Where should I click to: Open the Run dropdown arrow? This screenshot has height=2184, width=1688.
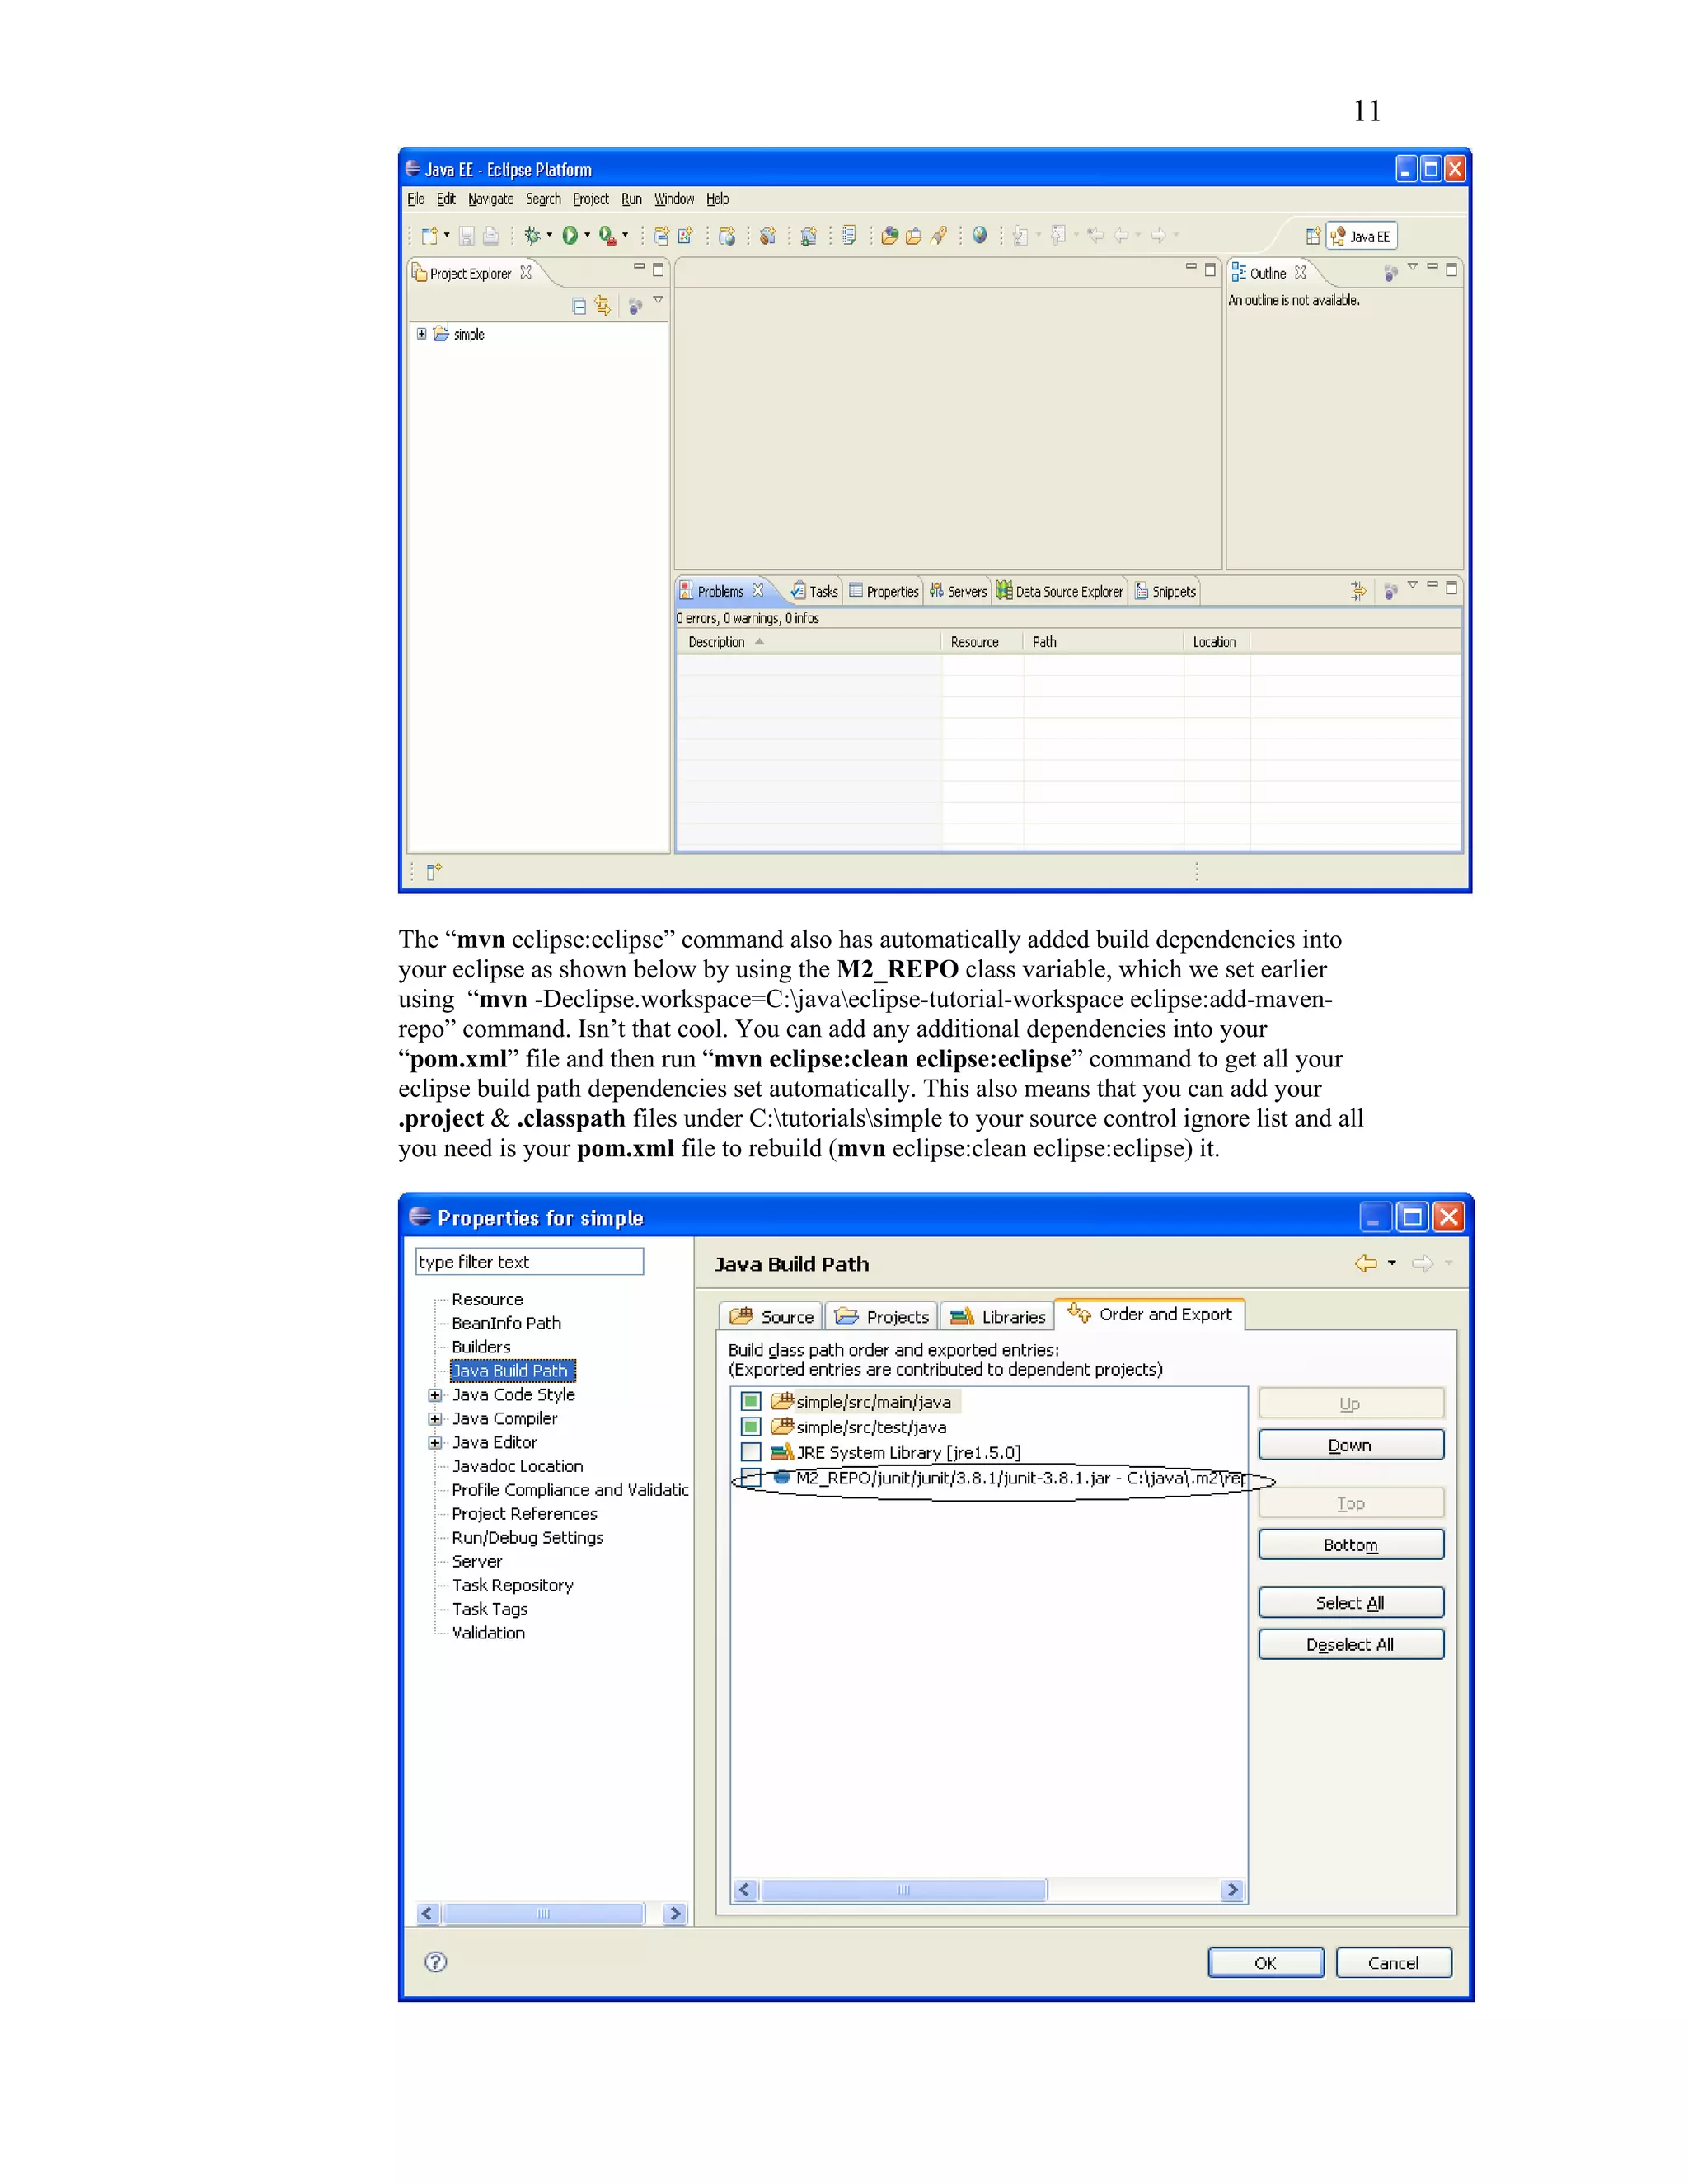(587, 236)
